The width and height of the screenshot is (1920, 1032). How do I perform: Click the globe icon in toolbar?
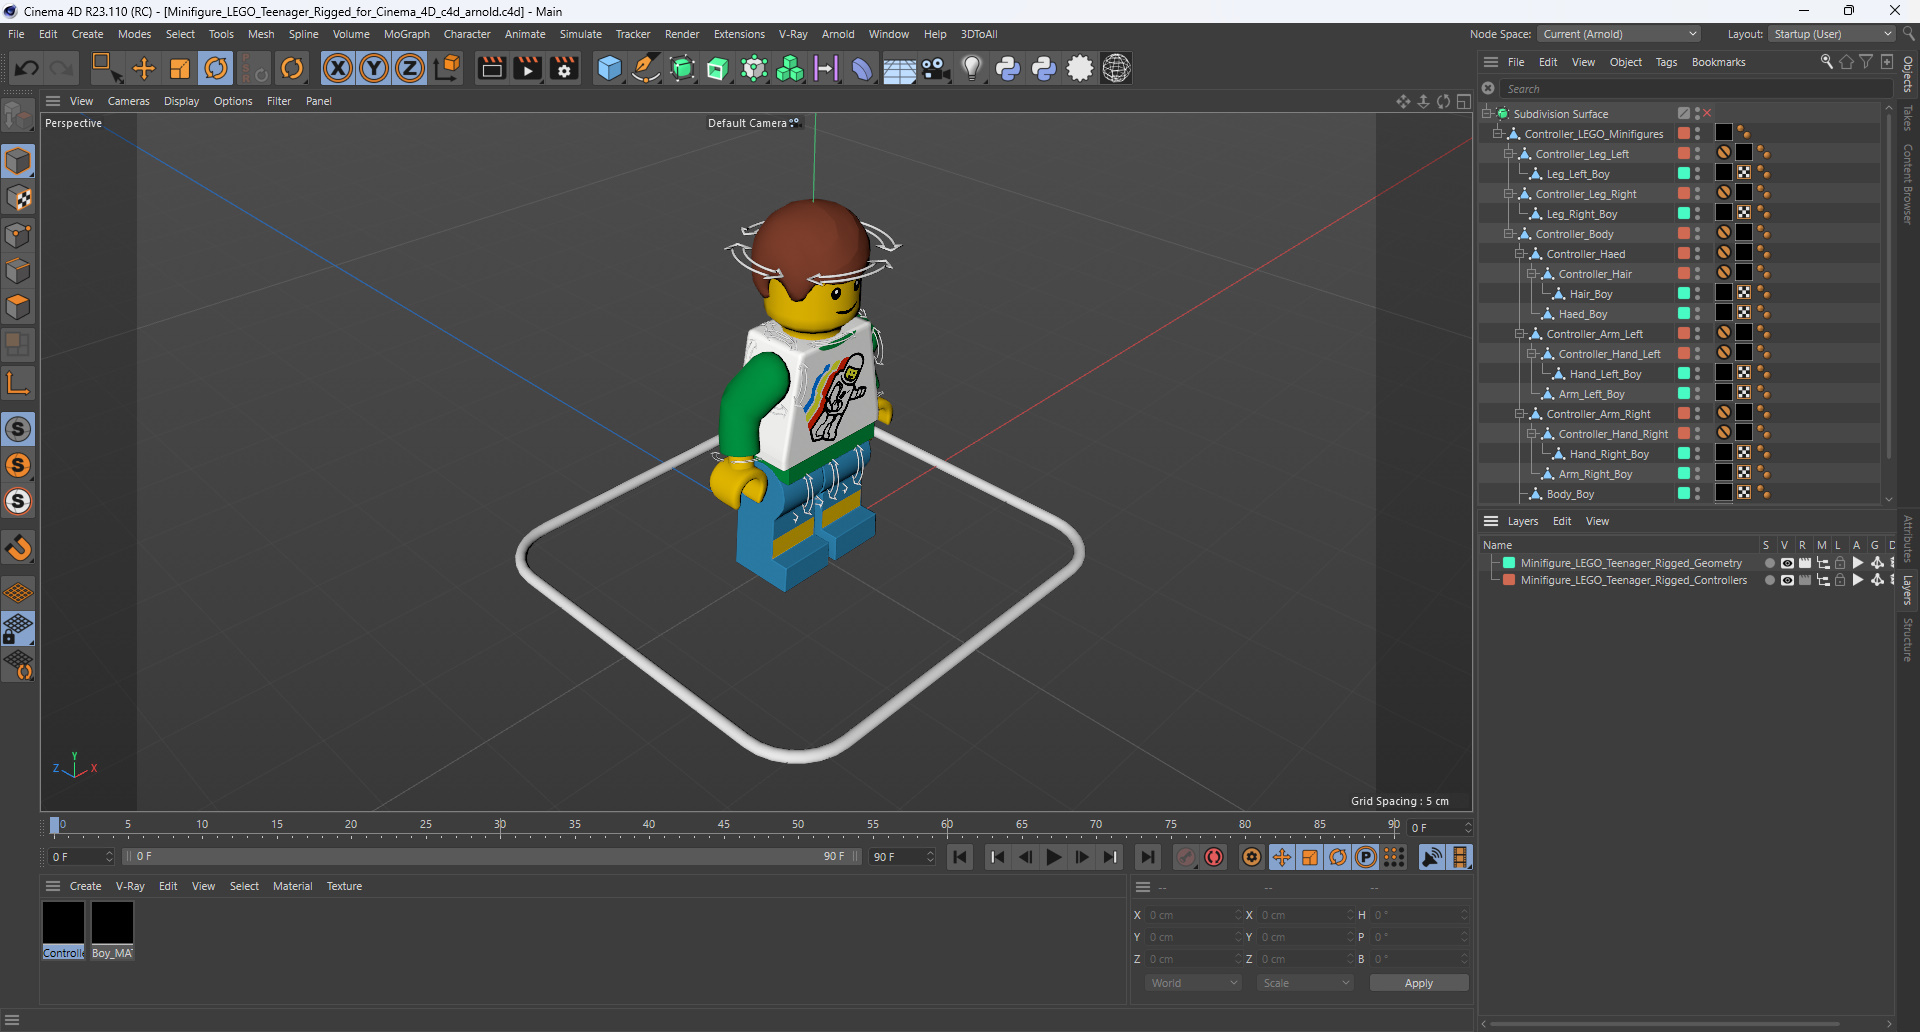[1116, 68]
